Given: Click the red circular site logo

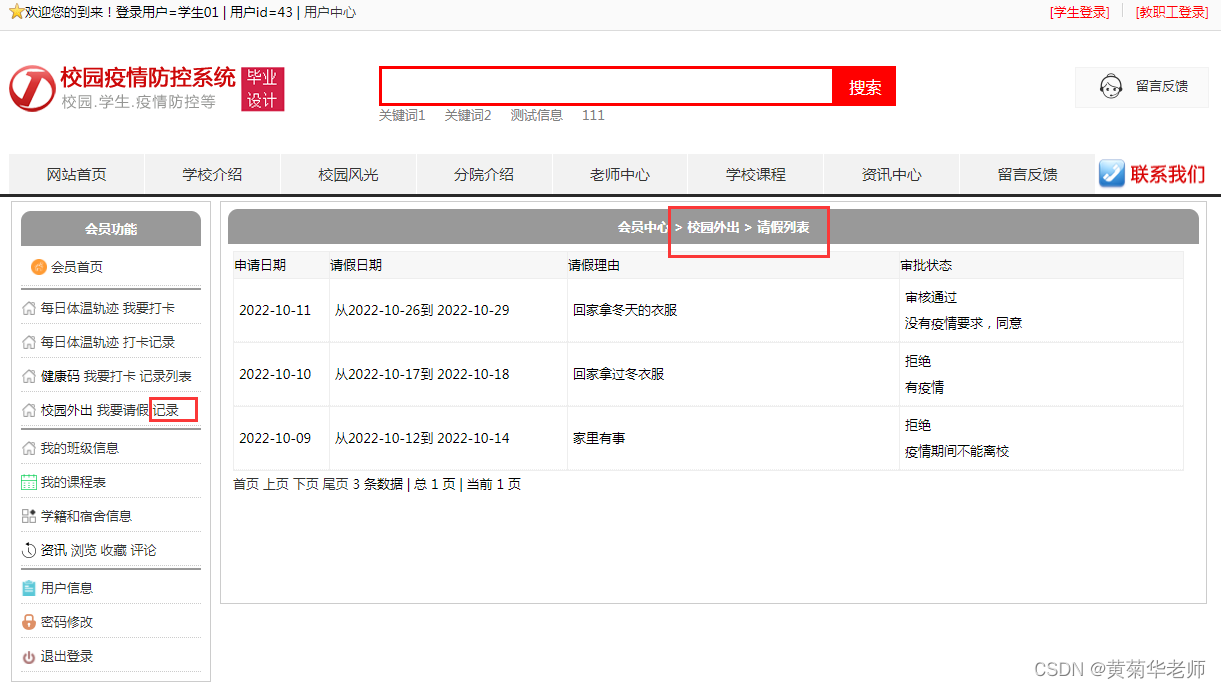Looking at the screenshot, I should 32,89.
